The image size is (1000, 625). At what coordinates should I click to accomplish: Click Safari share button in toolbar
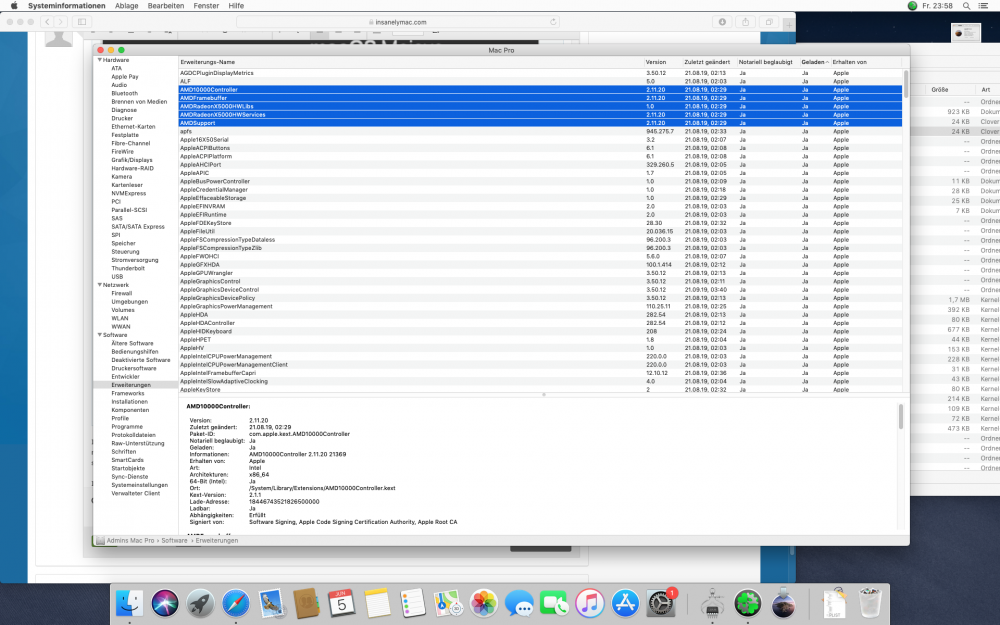(x=746, y=22)
